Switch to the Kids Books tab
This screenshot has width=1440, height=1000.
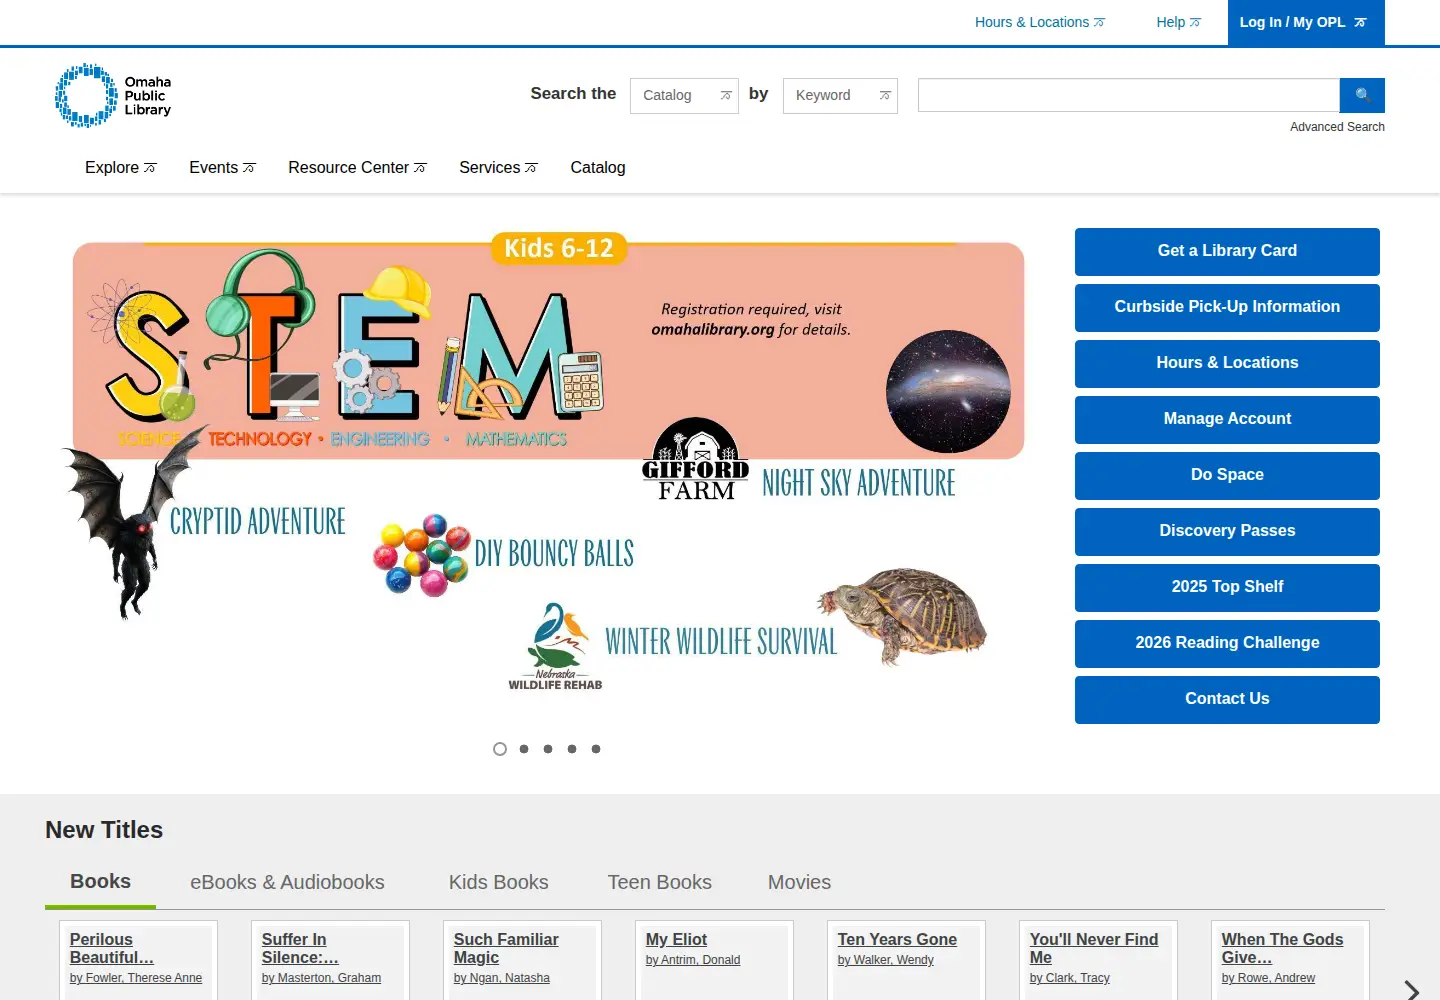click(x=498, y=882)
